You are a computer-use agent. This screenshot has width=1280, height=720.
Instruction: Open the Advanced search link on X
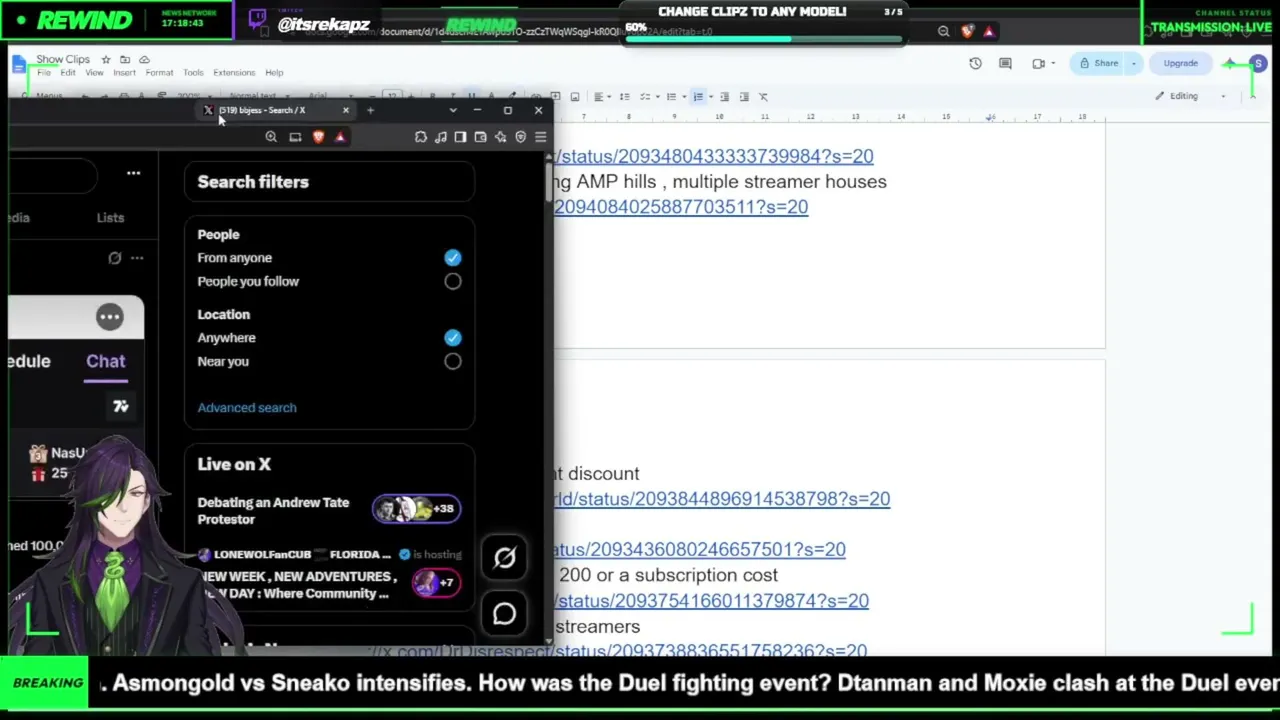pyautogui.click(x=247, y=408)
